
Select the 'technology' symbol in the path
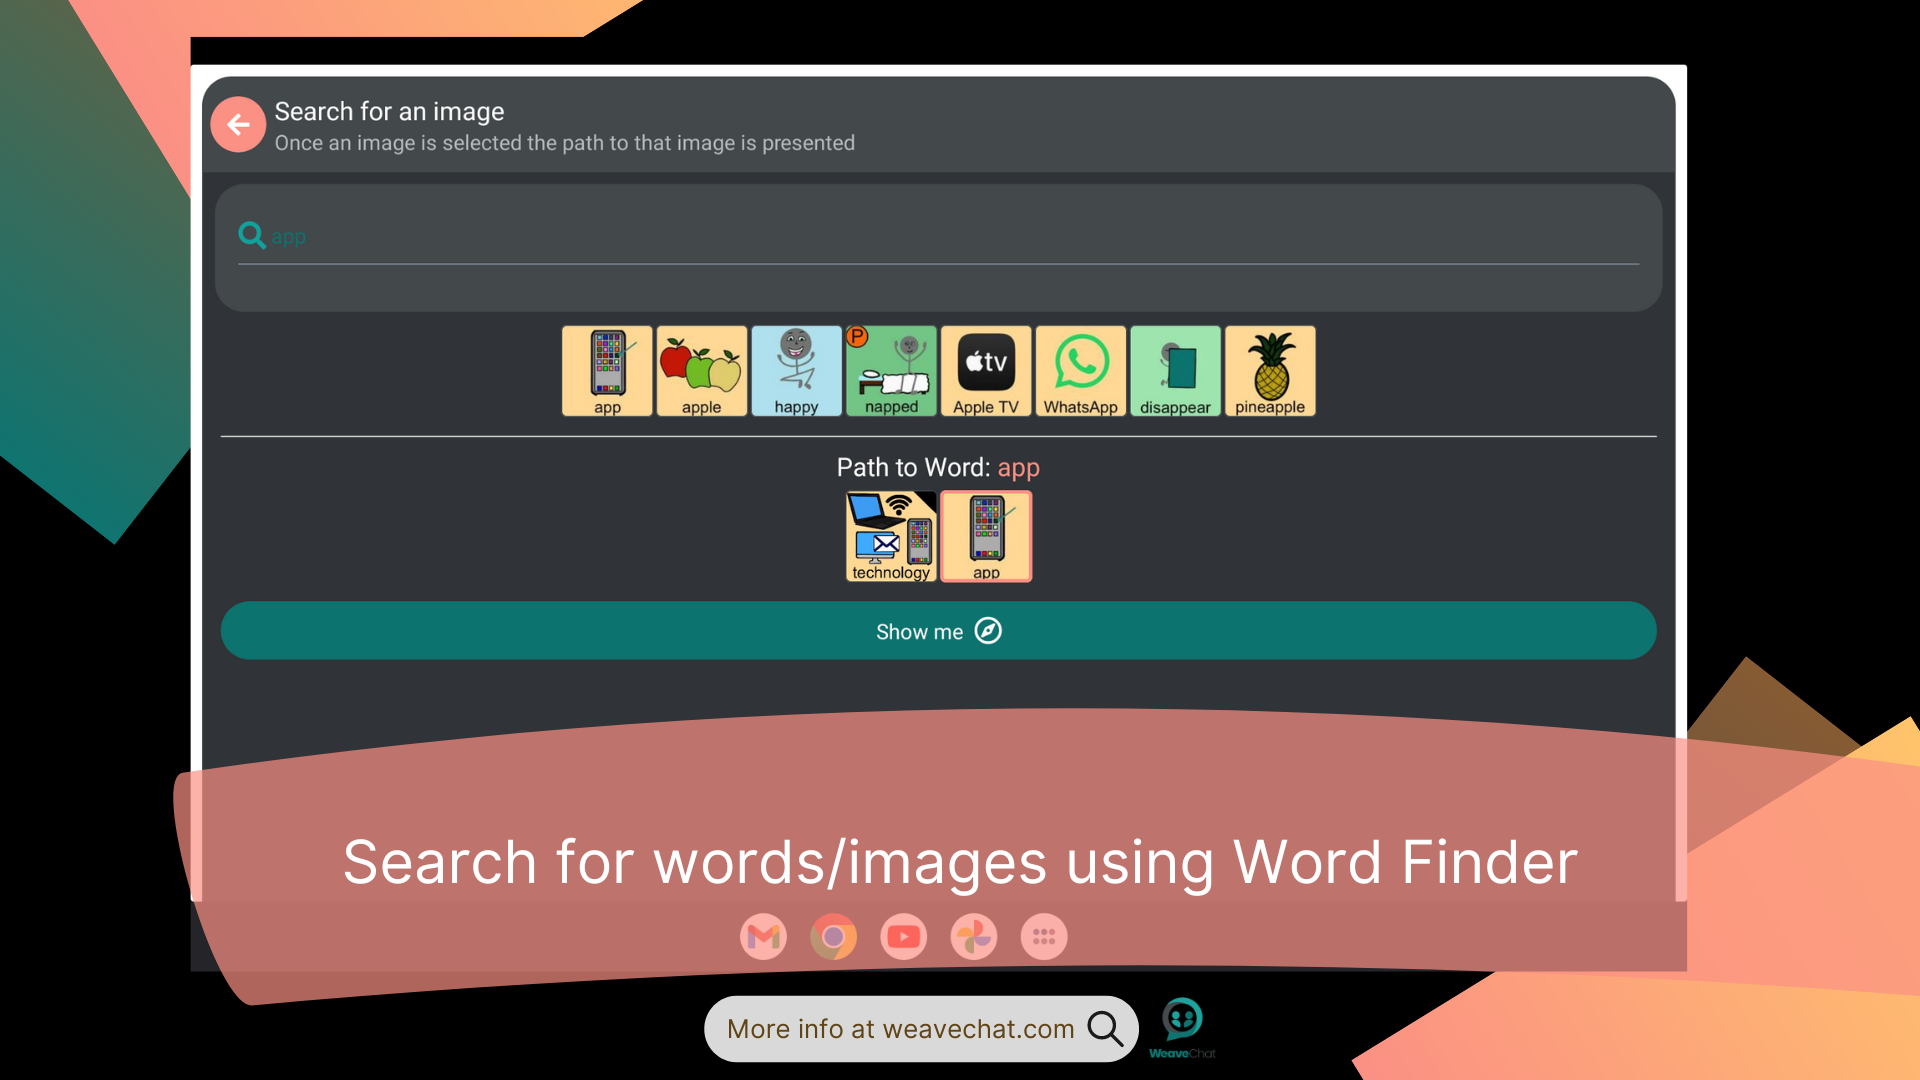pyautogui.click(x=890, y=536)
